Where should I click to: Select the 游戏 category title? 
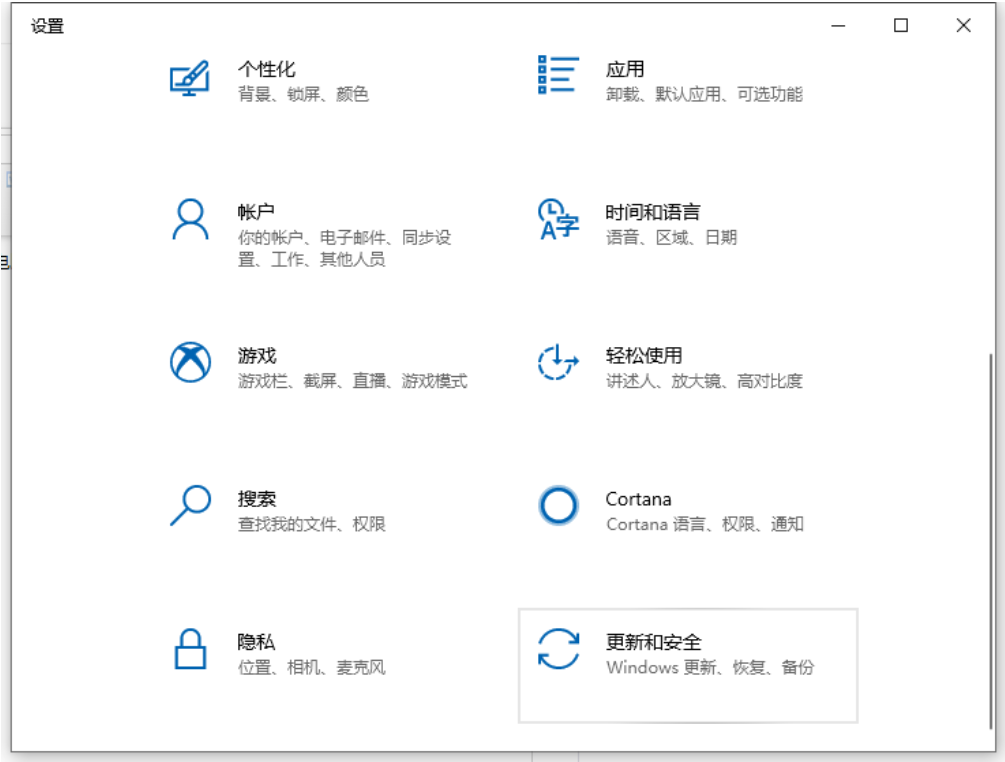pyautogui.click(x=257, y=355)
